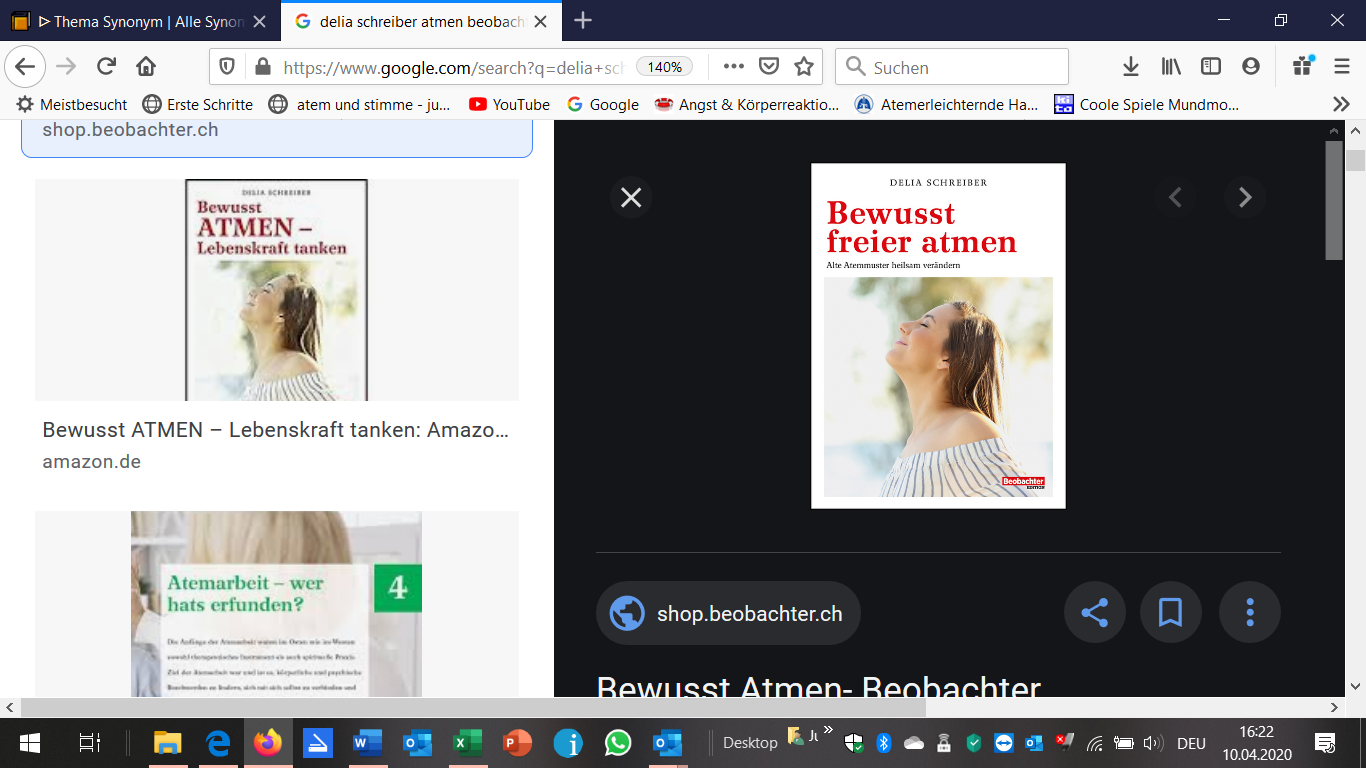
Task: Open Atemerleichternde Ha bookmark
Action: (x=947, y=104)
